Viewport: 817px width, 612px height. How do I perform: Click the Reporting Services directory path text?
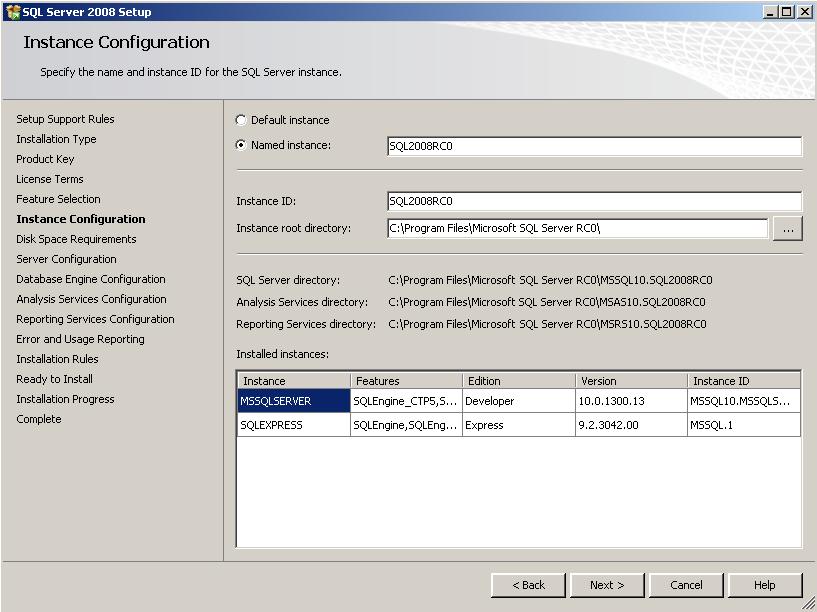(x=547, y=324)
